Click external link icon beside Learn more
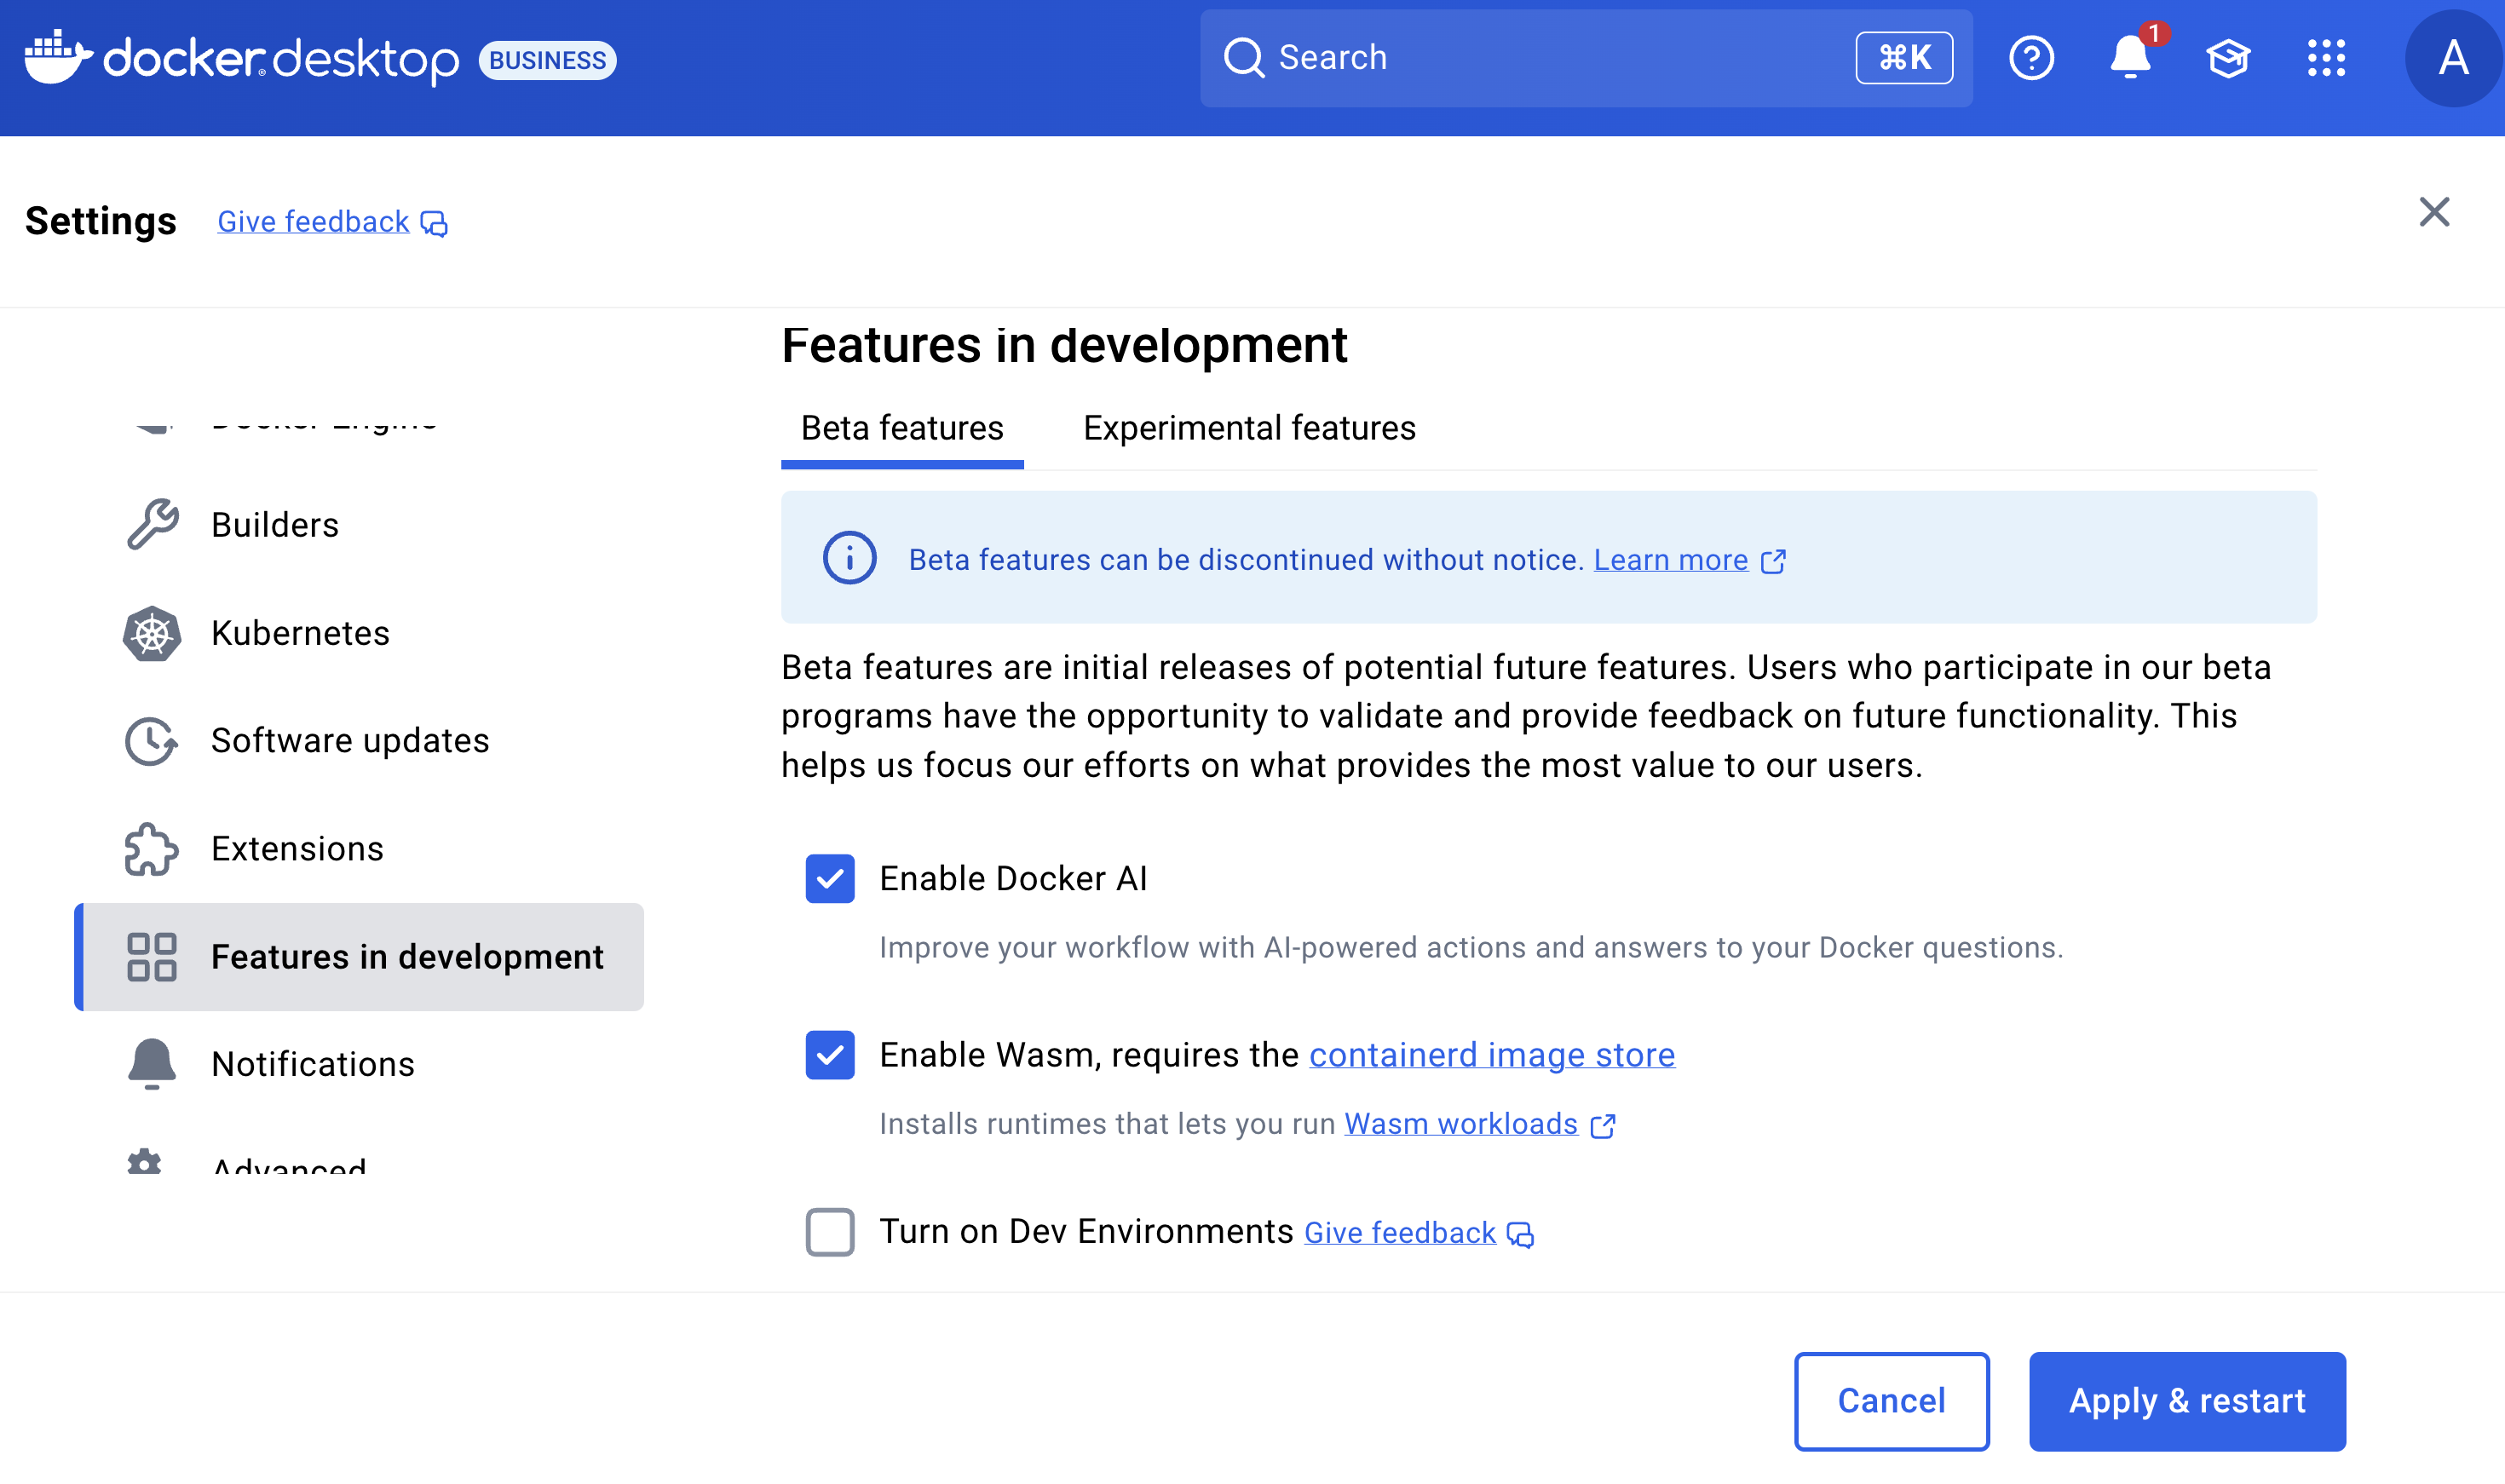This screenshot has height=1484, width=2505. click(1773, 561)
